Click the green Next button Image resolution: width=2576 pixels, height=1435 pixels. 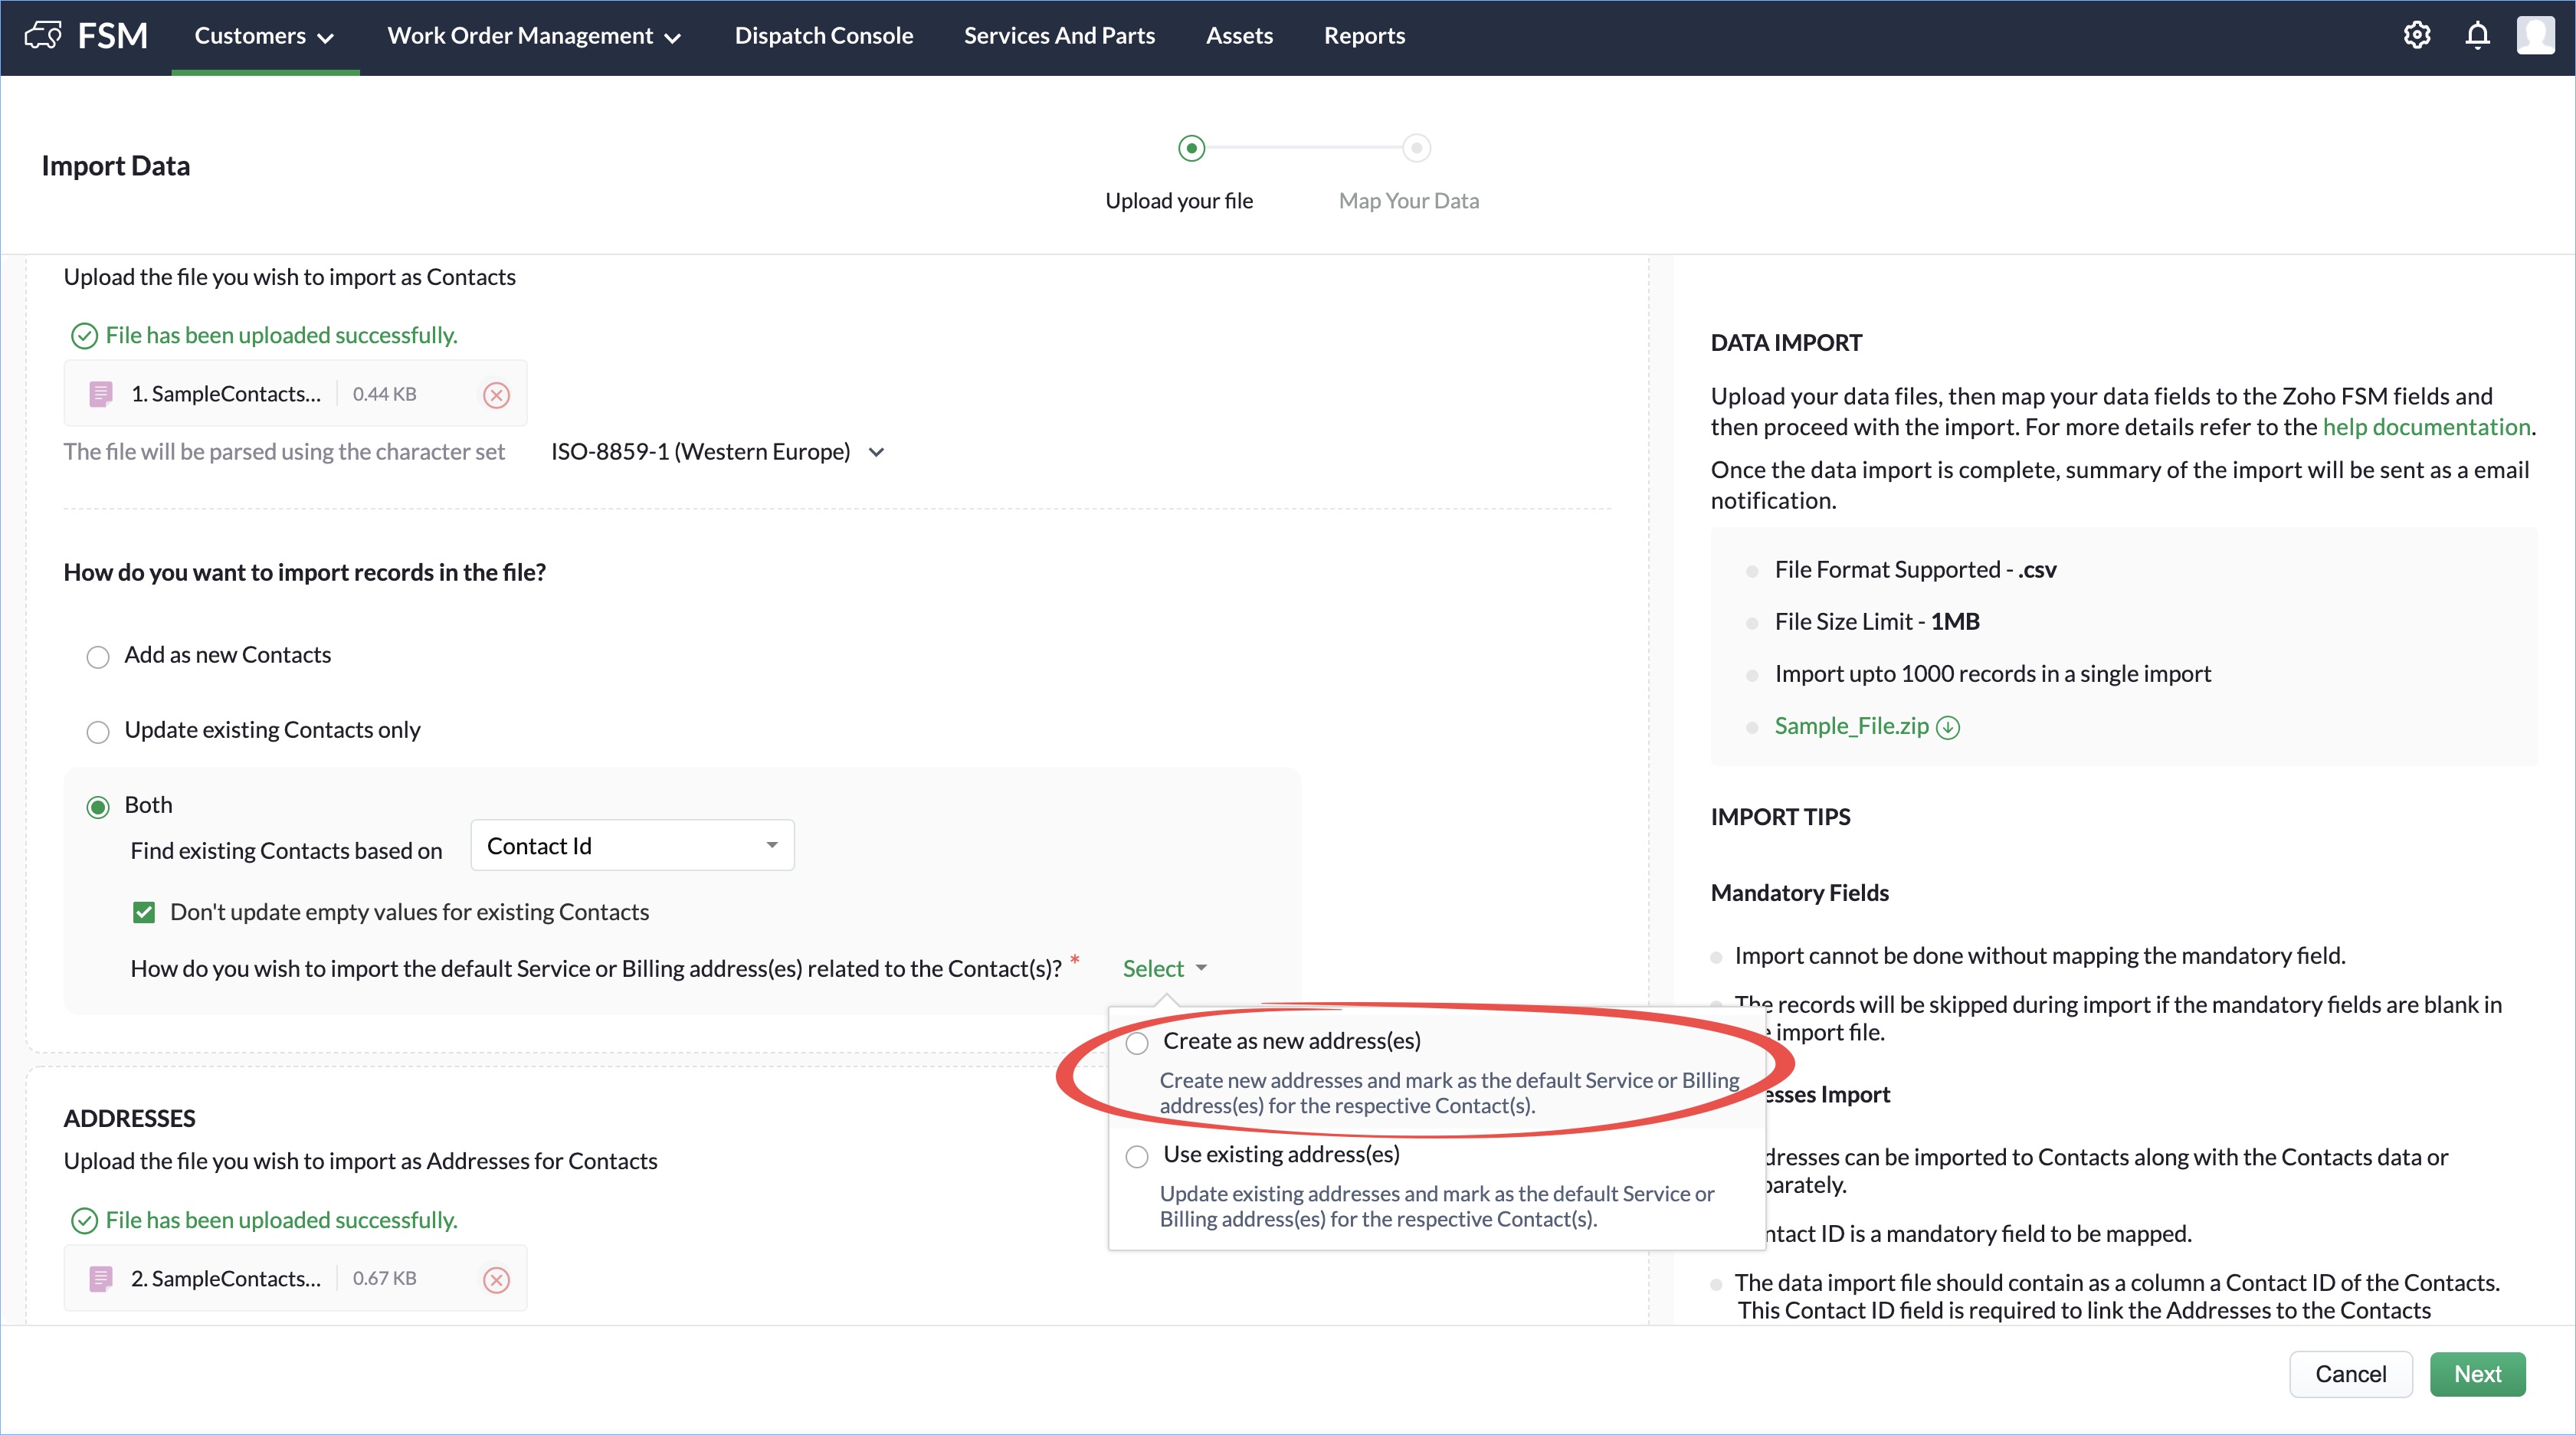click(2477, 1374)
